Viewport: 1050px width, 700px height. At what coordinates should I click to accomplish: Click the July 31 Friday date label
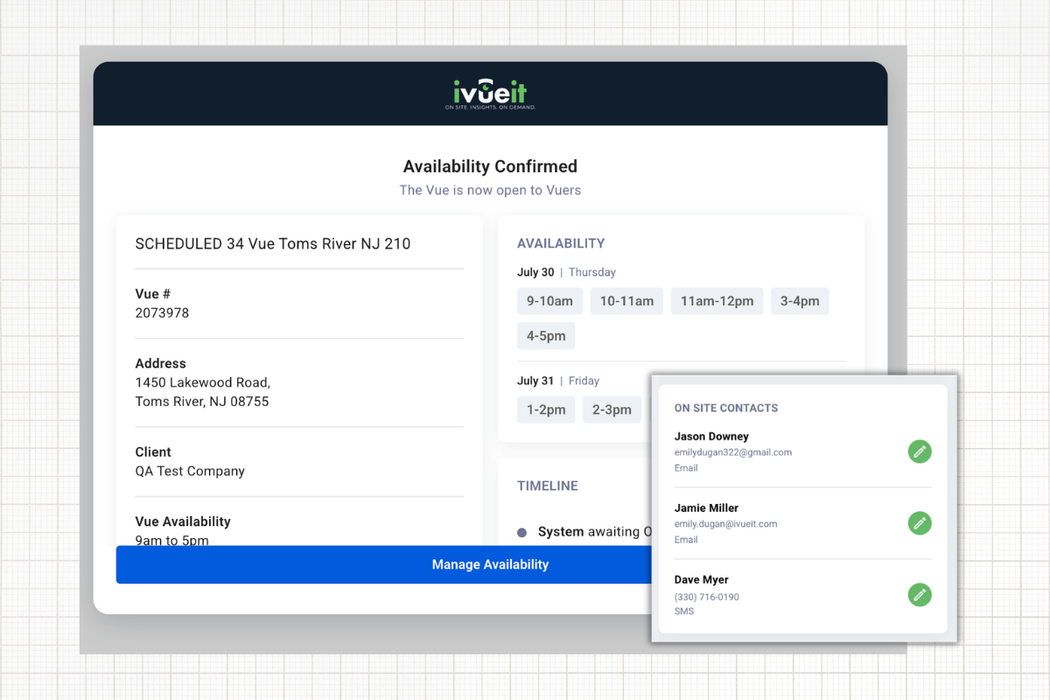pos(558,380)
